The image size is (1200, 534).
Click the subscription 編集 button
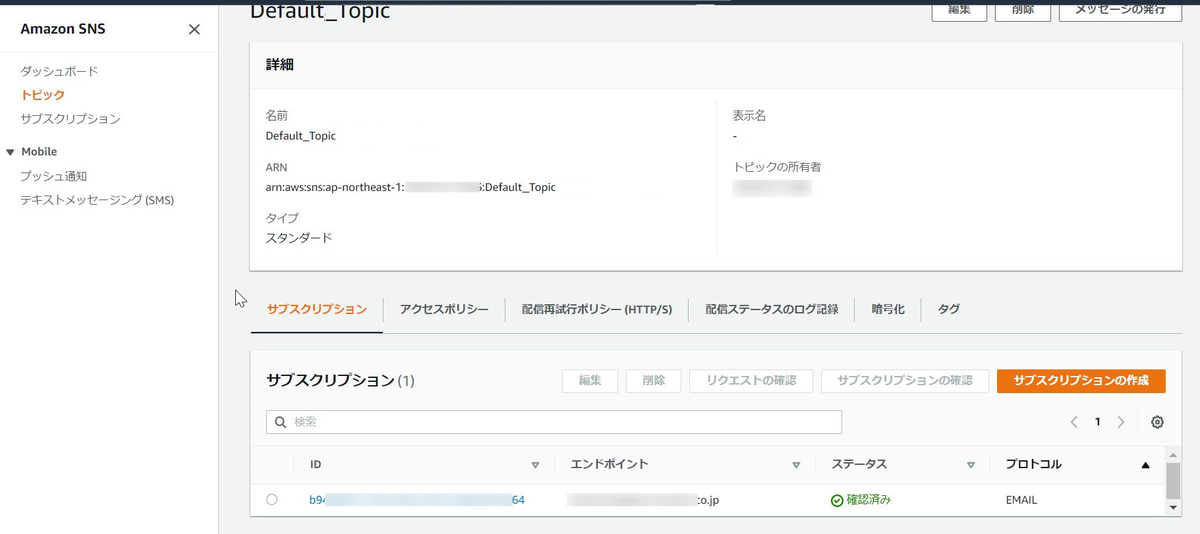point(590,381)
